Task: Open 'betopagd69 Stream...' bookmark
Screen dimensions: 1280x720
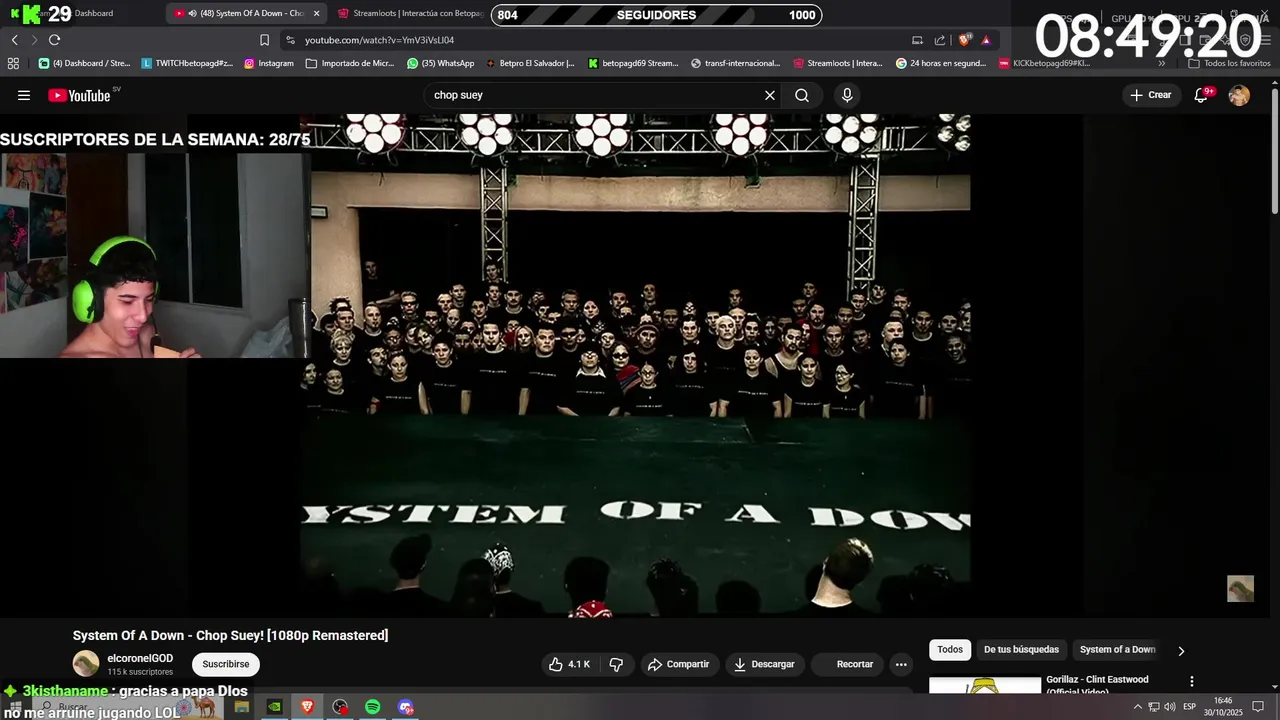Action: (633, 63)
